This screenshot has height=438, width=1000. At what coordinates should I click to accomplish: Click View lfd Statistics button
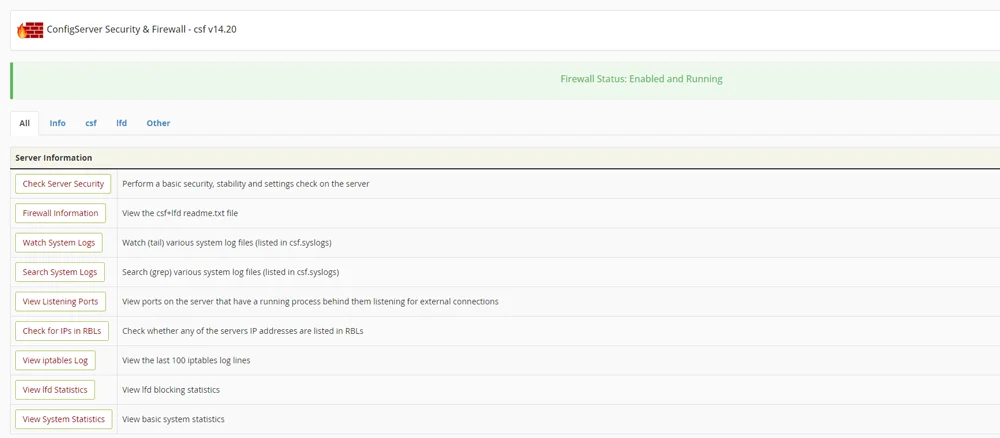click(55, 390)
